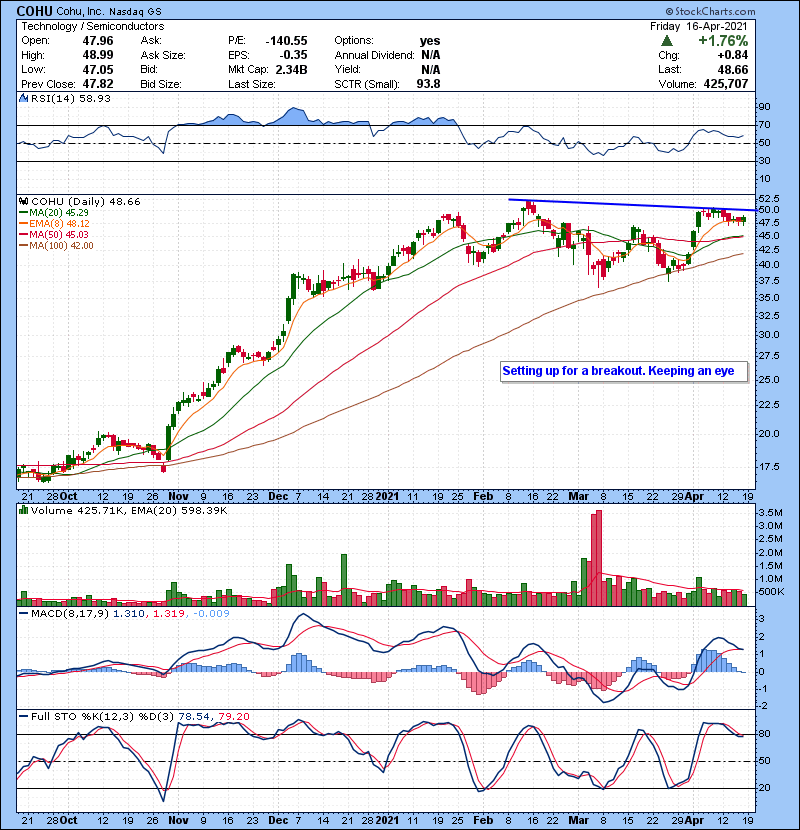Viewport: 800px width, 830px height.
Task: Click the Volume 425.71K, EMA(20) label
Action: point(129,510)
